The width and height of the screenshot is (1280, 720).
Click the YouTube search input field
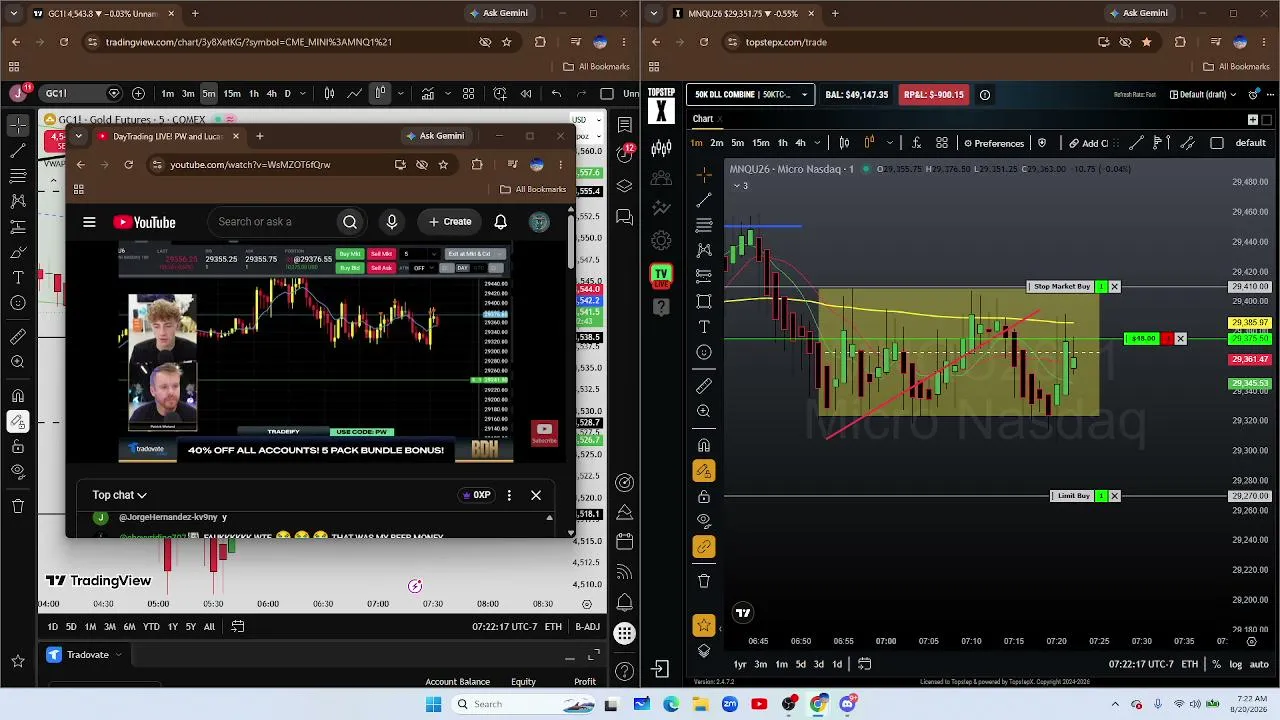tap(272, 222)
